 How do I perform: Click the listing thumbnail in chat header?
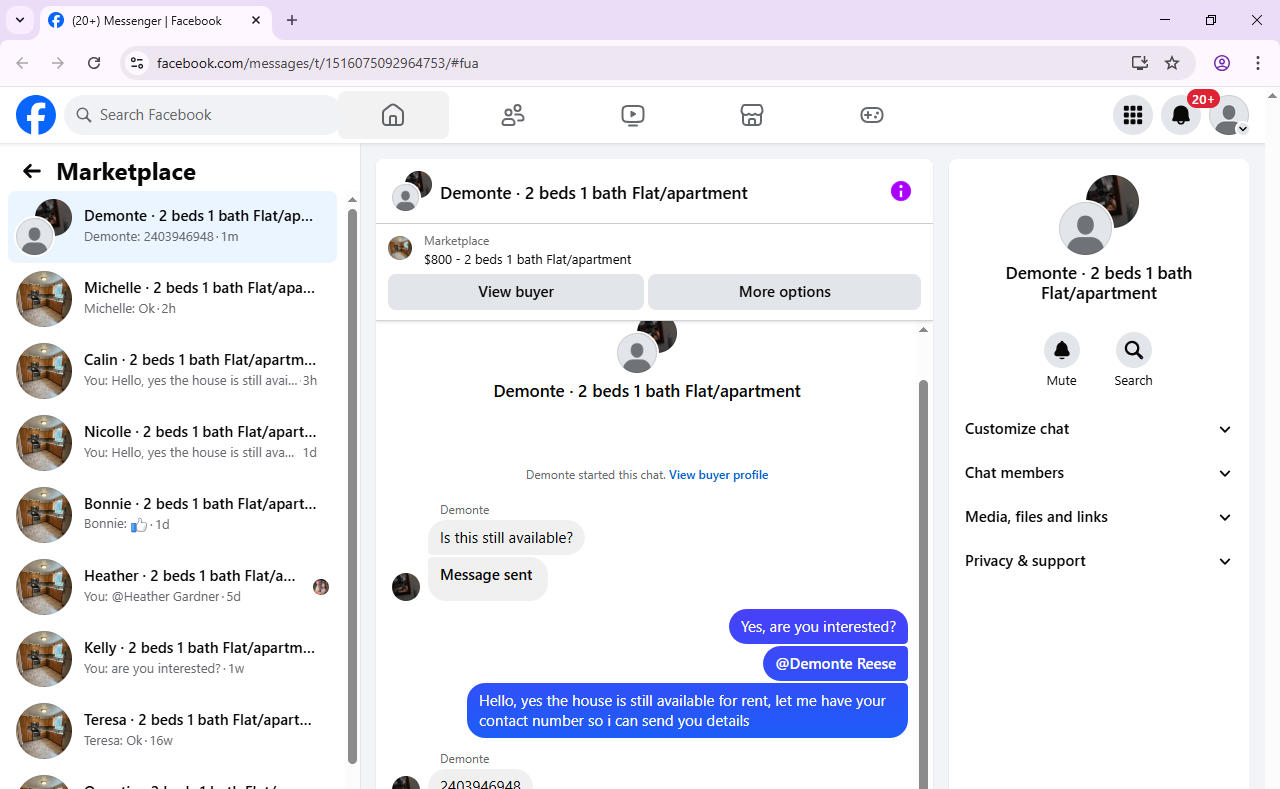tap(400, 248)
